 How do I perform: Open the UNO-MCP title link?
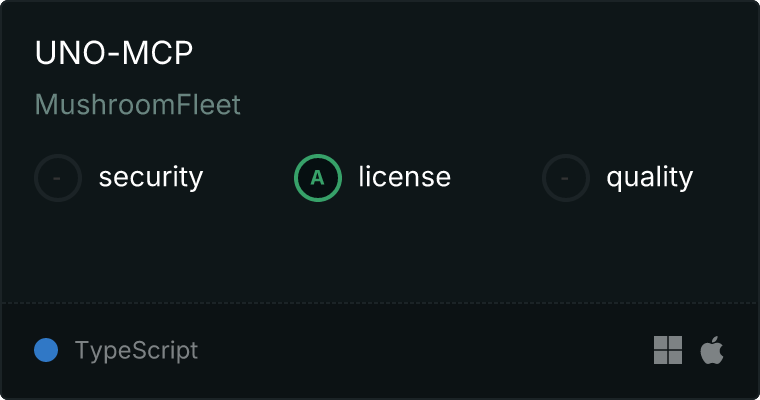(114, 54)
